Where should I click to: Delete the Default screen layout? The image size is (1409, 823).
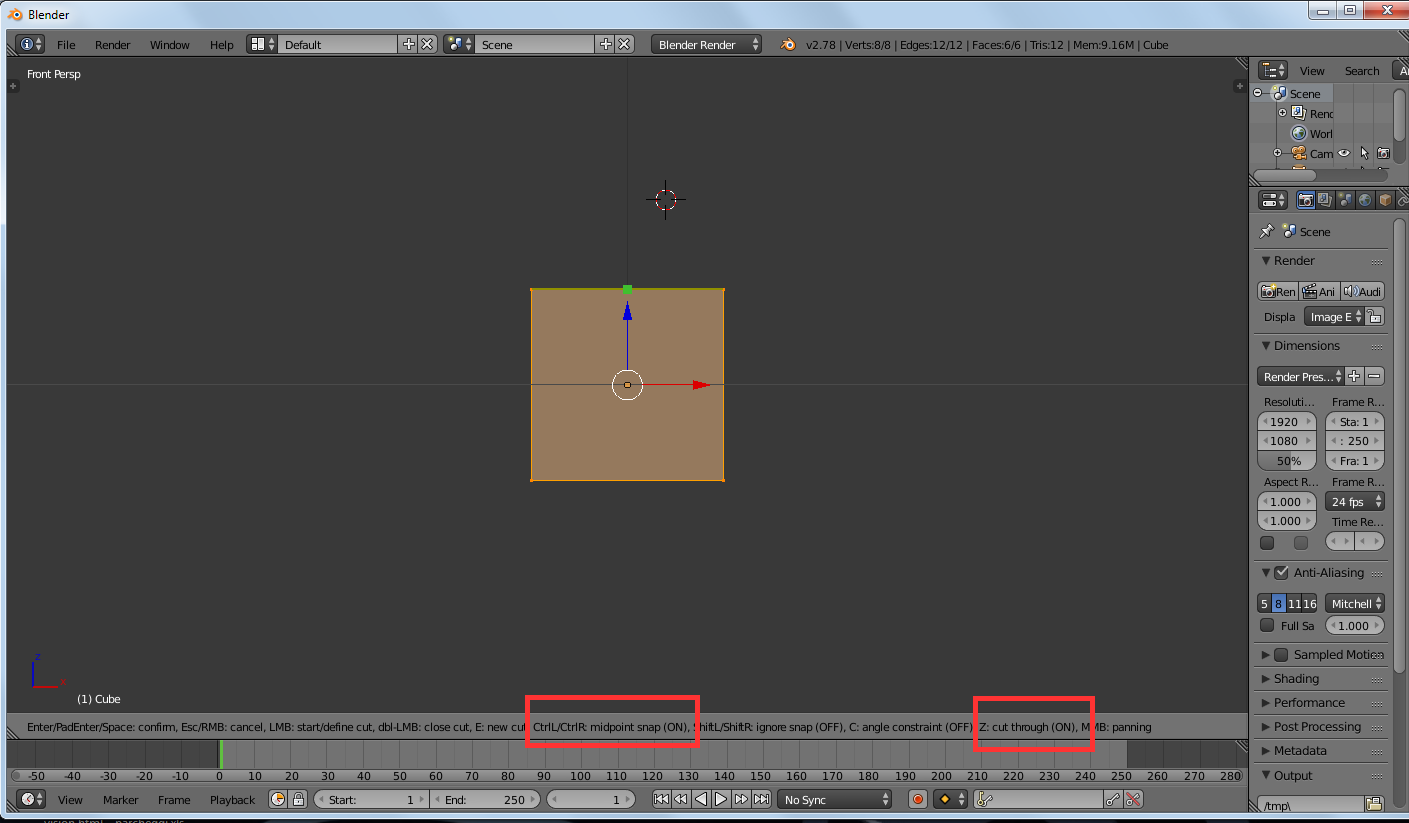[427, 44]
